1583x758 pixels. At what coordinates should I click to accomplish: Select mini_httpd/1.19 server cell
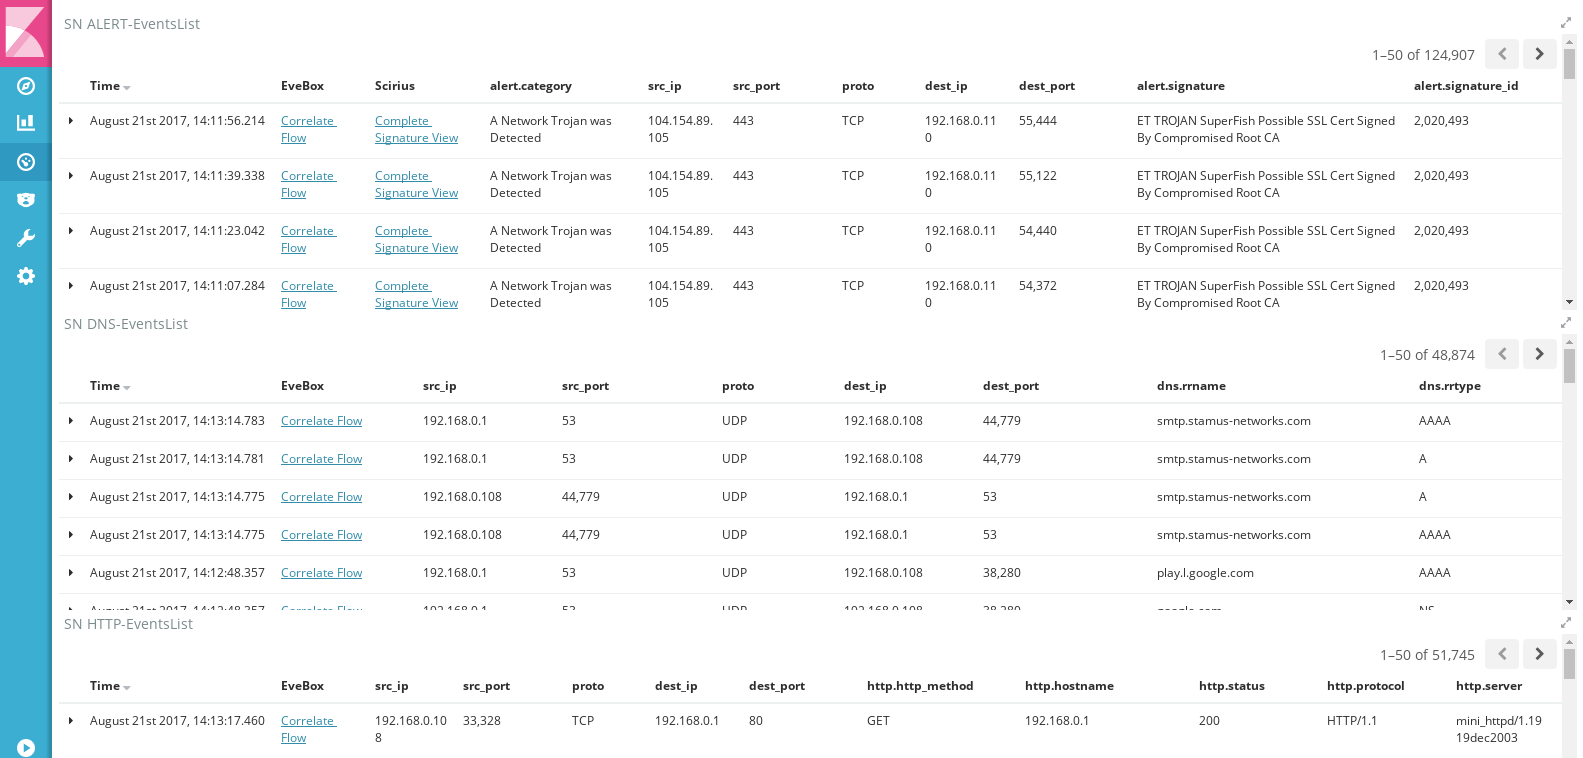tap(1498, 729)
